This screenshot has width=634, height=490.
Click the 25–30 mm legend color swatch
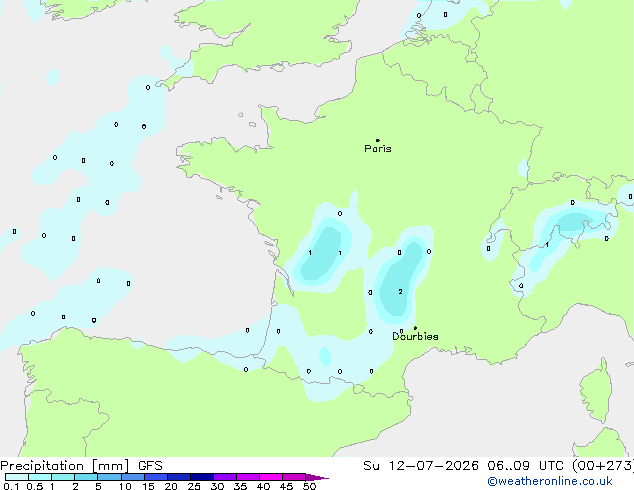(202, 477)
